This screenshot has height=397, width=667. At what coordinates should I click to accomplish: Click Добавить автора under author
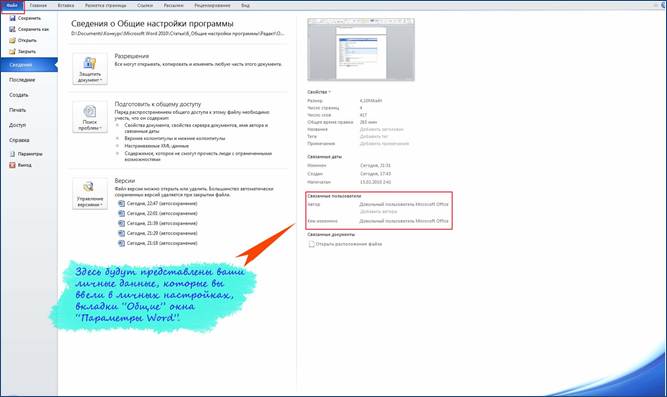[379, 211]
